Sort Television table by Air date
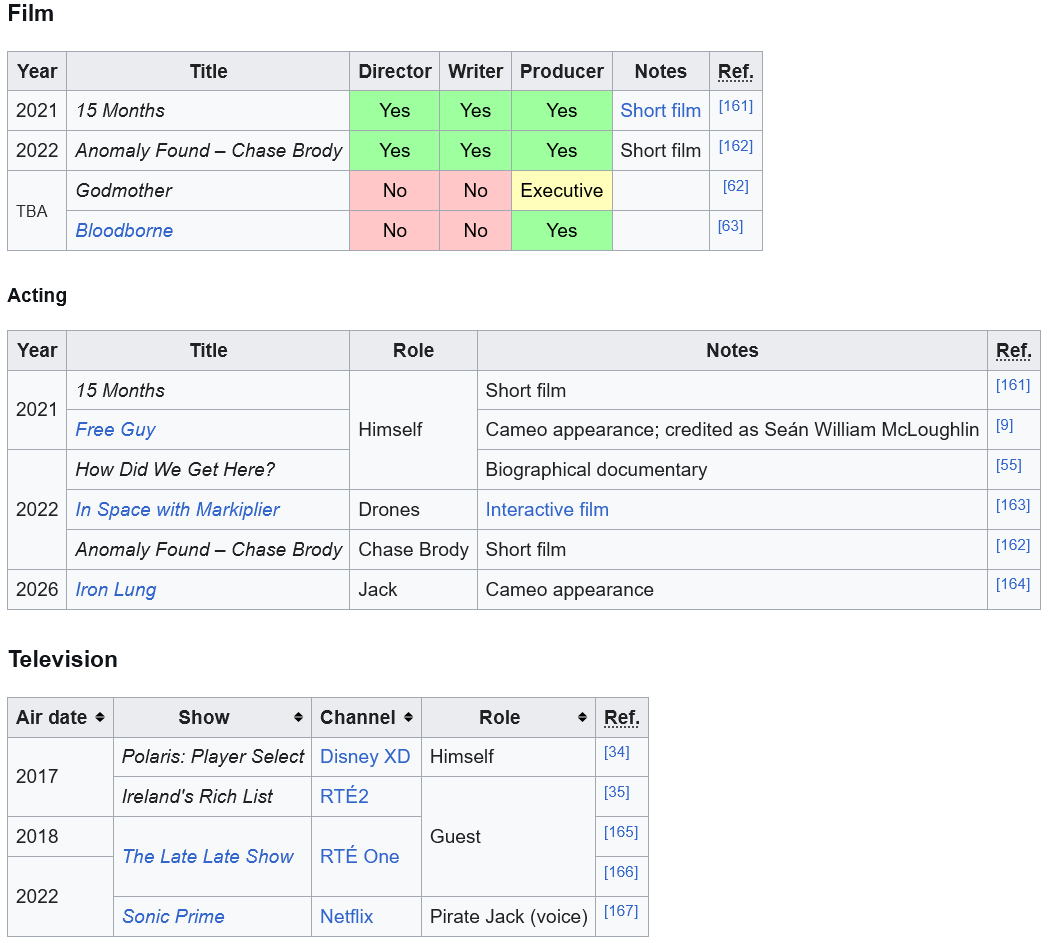 60,717
